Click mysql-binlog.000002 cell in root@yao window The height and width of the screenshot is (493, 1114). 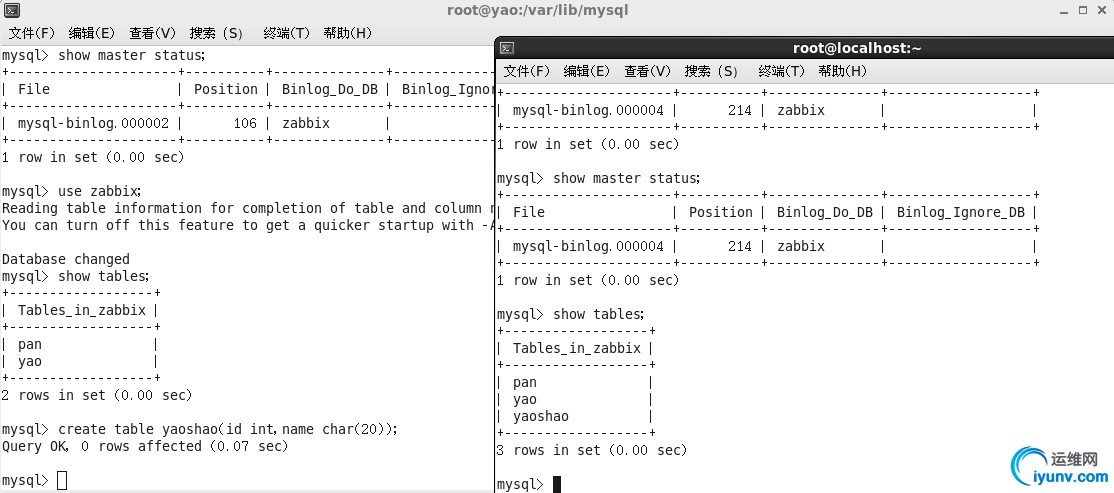click(x=94, y=123)
